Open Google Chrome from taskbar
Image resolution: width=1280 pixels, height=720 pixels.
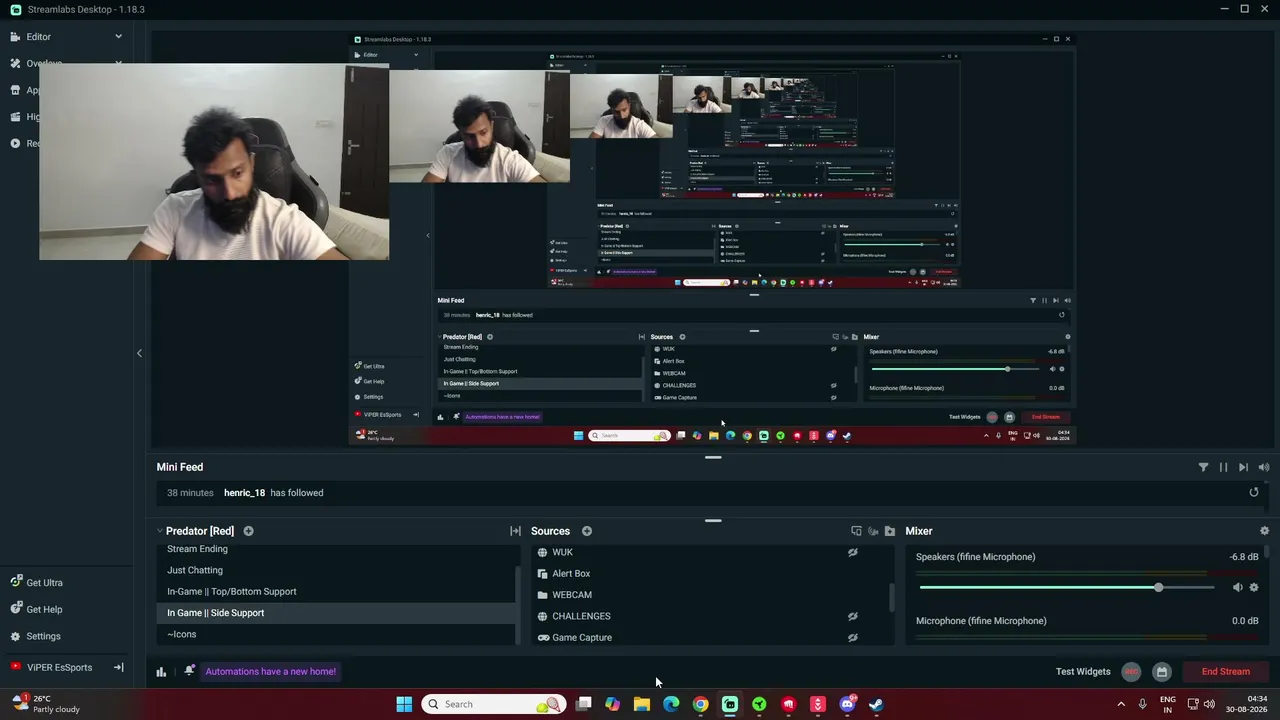pyautogui.click(x=700, y=704)
